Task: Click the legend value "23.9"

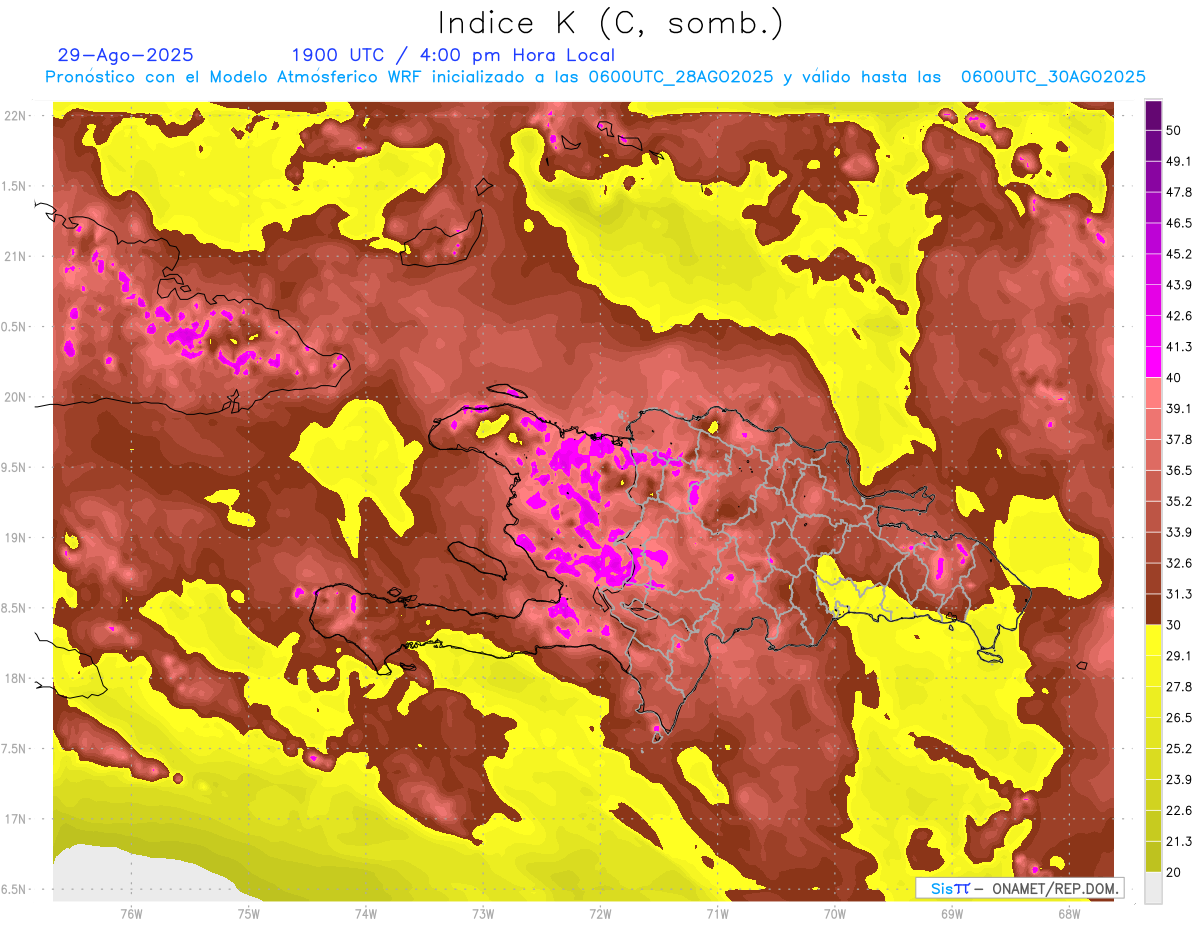Action: [1178, 780]
